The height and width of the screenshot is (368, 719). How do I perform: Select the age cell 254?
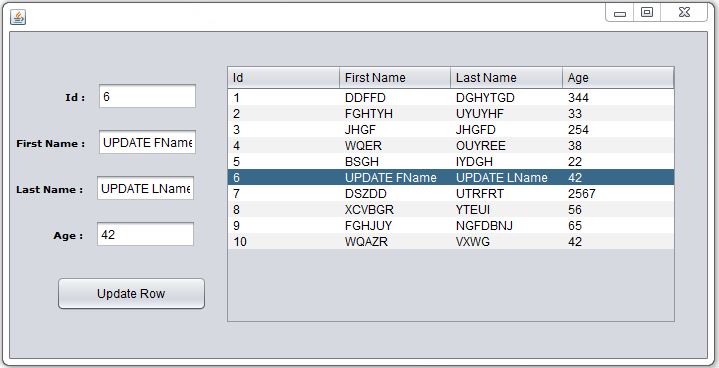coord(618,130)
